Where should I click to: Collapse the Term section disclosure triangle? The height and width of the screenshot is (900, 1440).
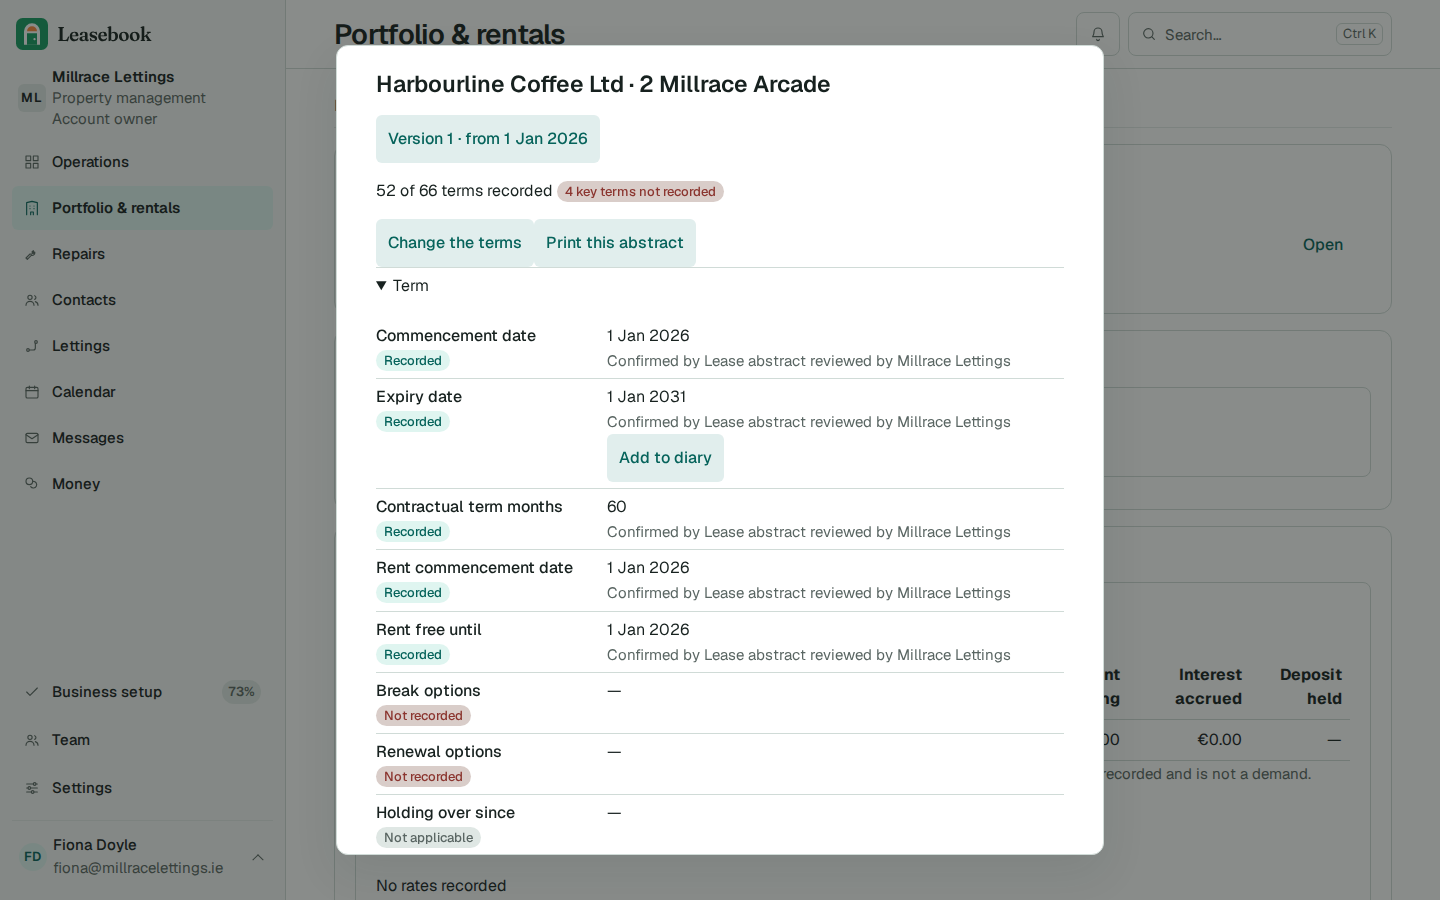point(381,286)
